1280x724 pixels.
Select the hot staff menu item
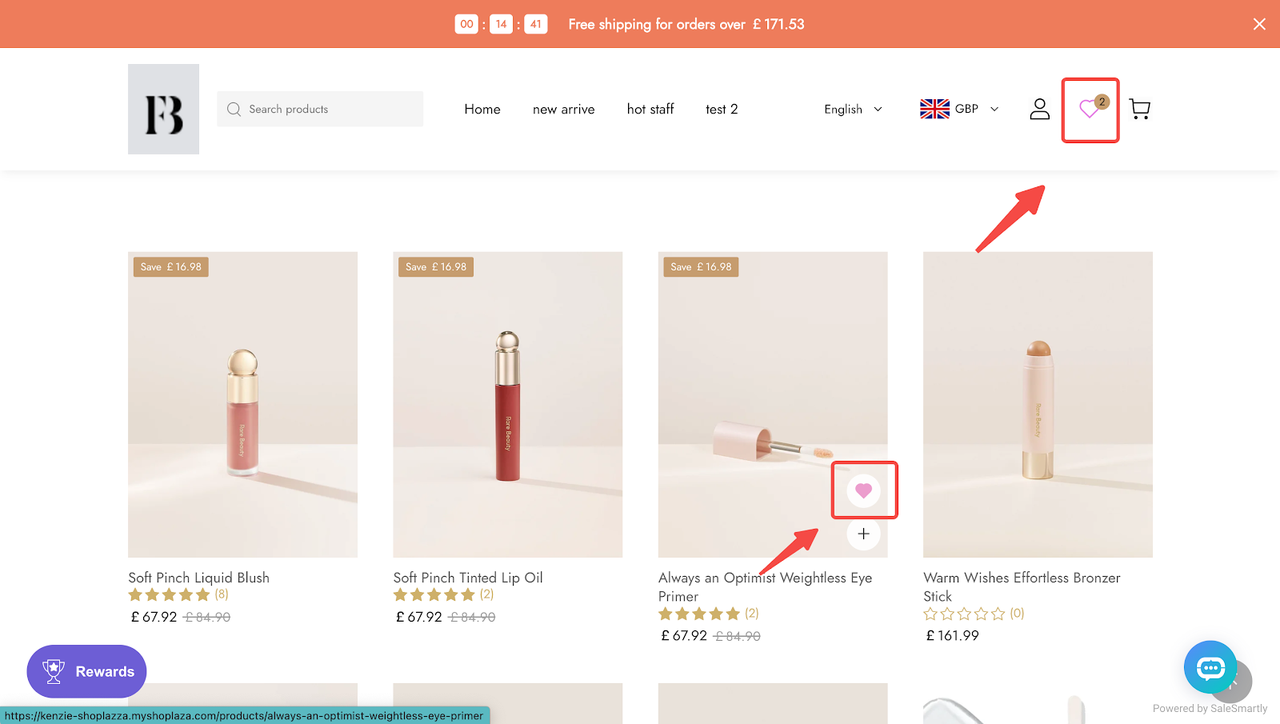[x=650, y=109]
